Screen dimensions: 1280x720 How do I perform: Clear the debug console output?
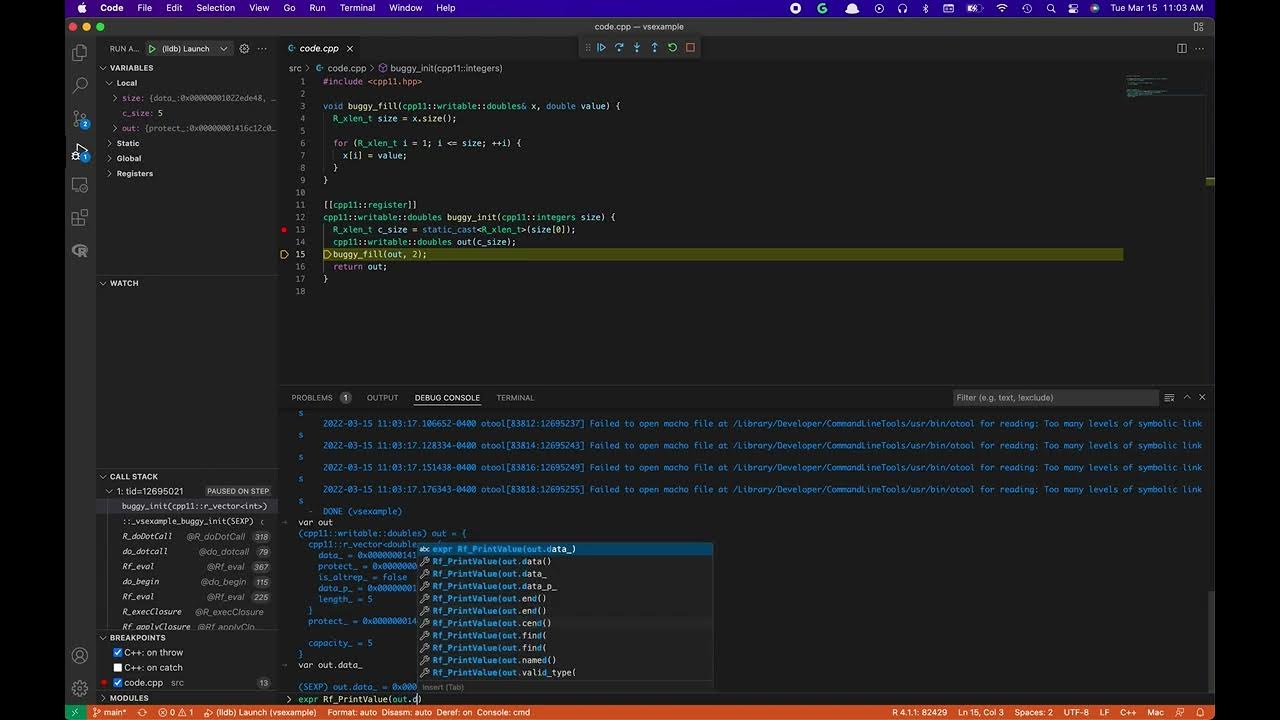point(1169,397)
